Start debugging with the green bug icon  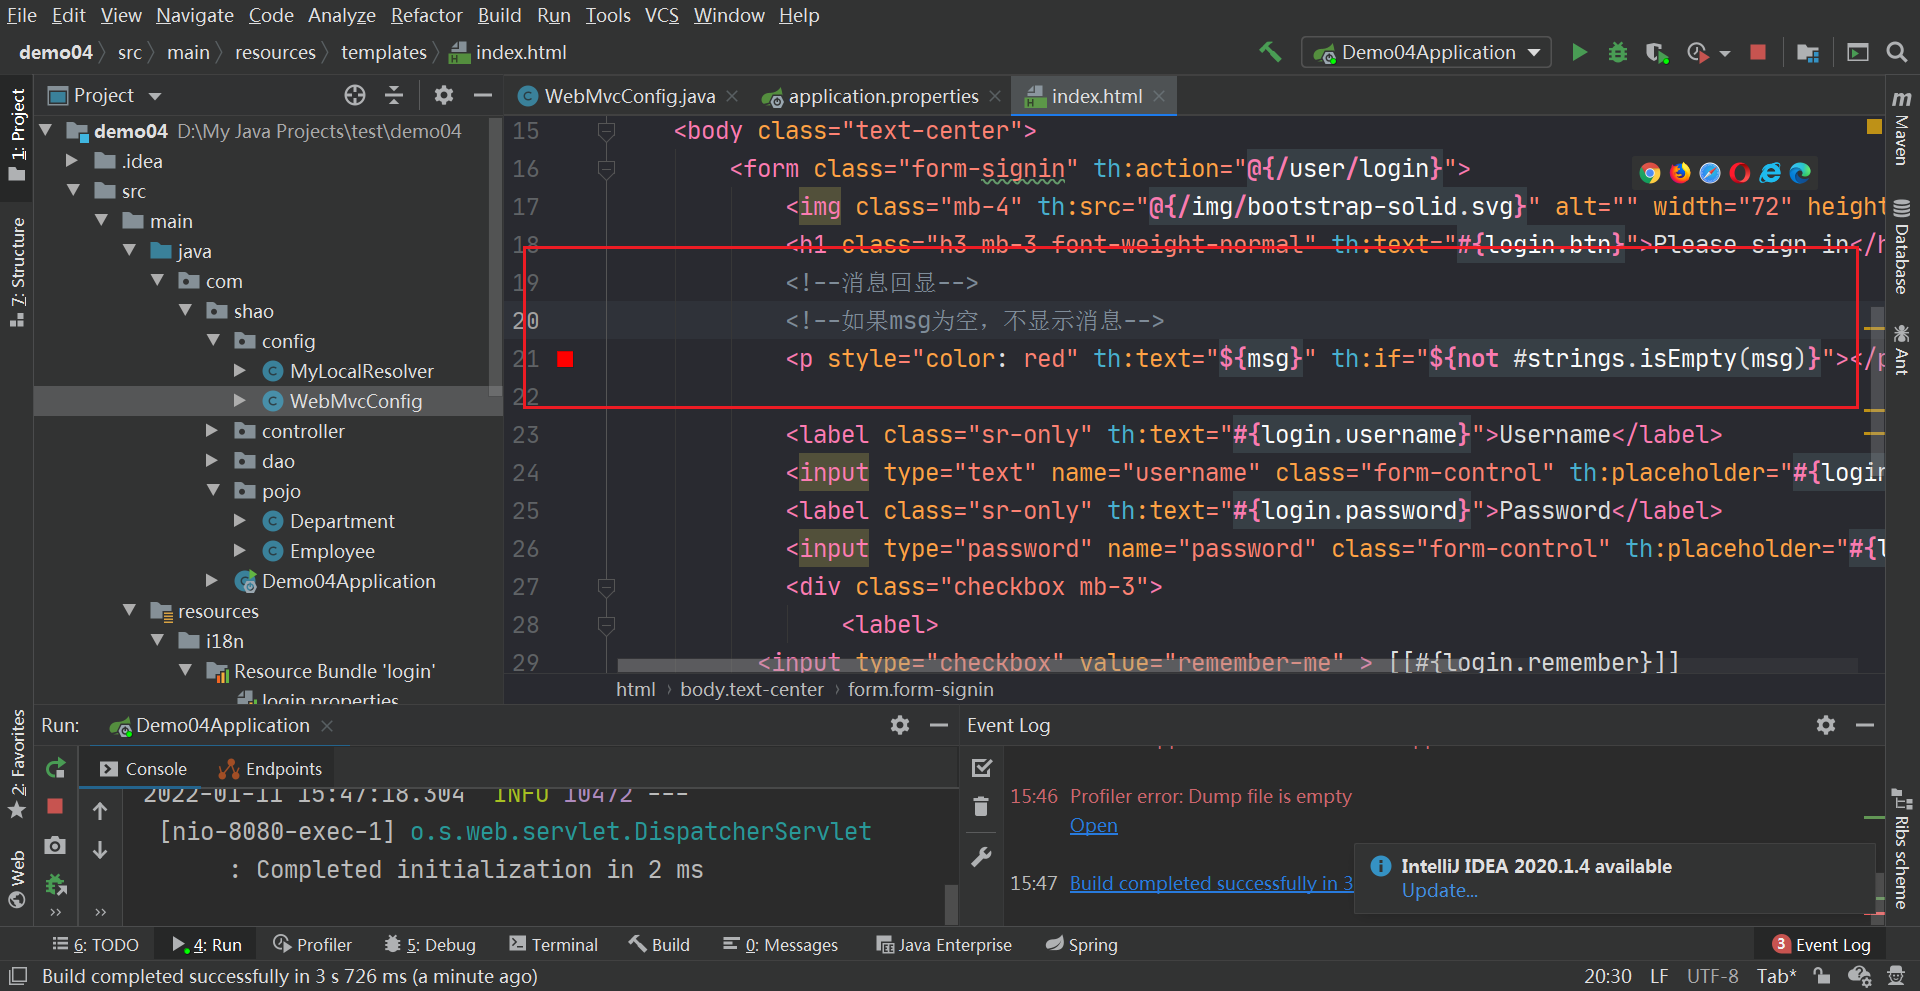point(1617,52)
